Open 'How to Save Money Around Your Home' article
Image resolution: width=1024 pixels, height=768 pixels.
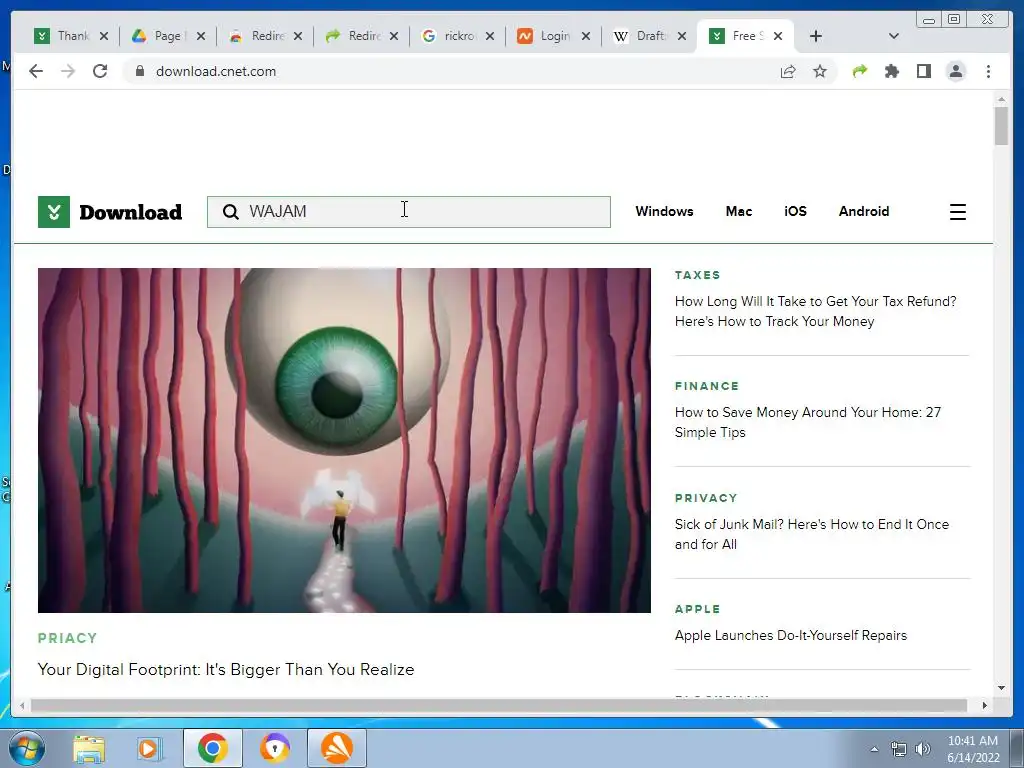tap(808, 422)
